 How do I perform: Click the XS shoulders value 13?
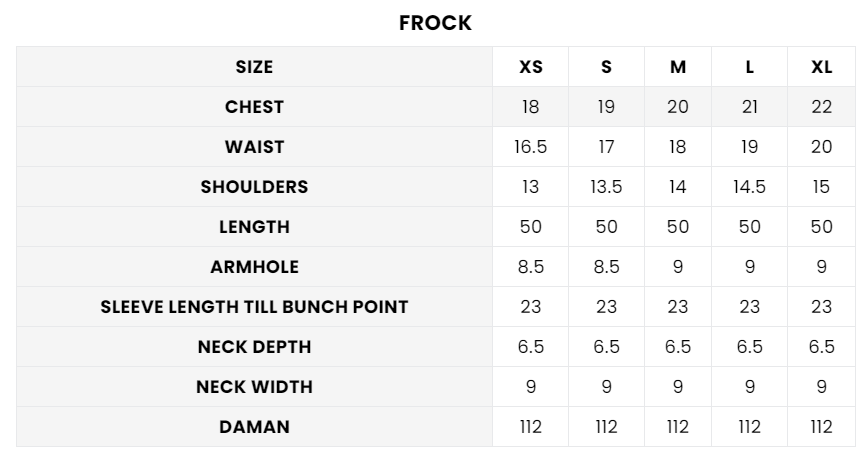[x=531, y=187]
